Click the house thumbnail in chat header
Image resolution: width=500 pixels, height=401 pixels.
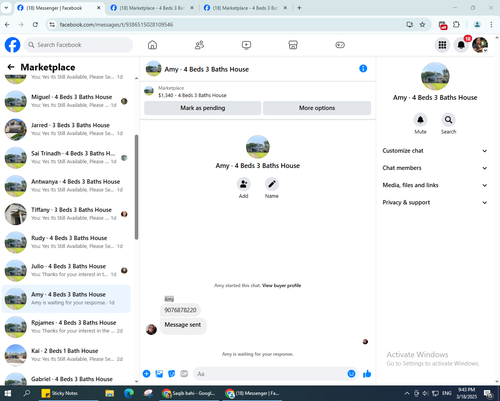153,69
